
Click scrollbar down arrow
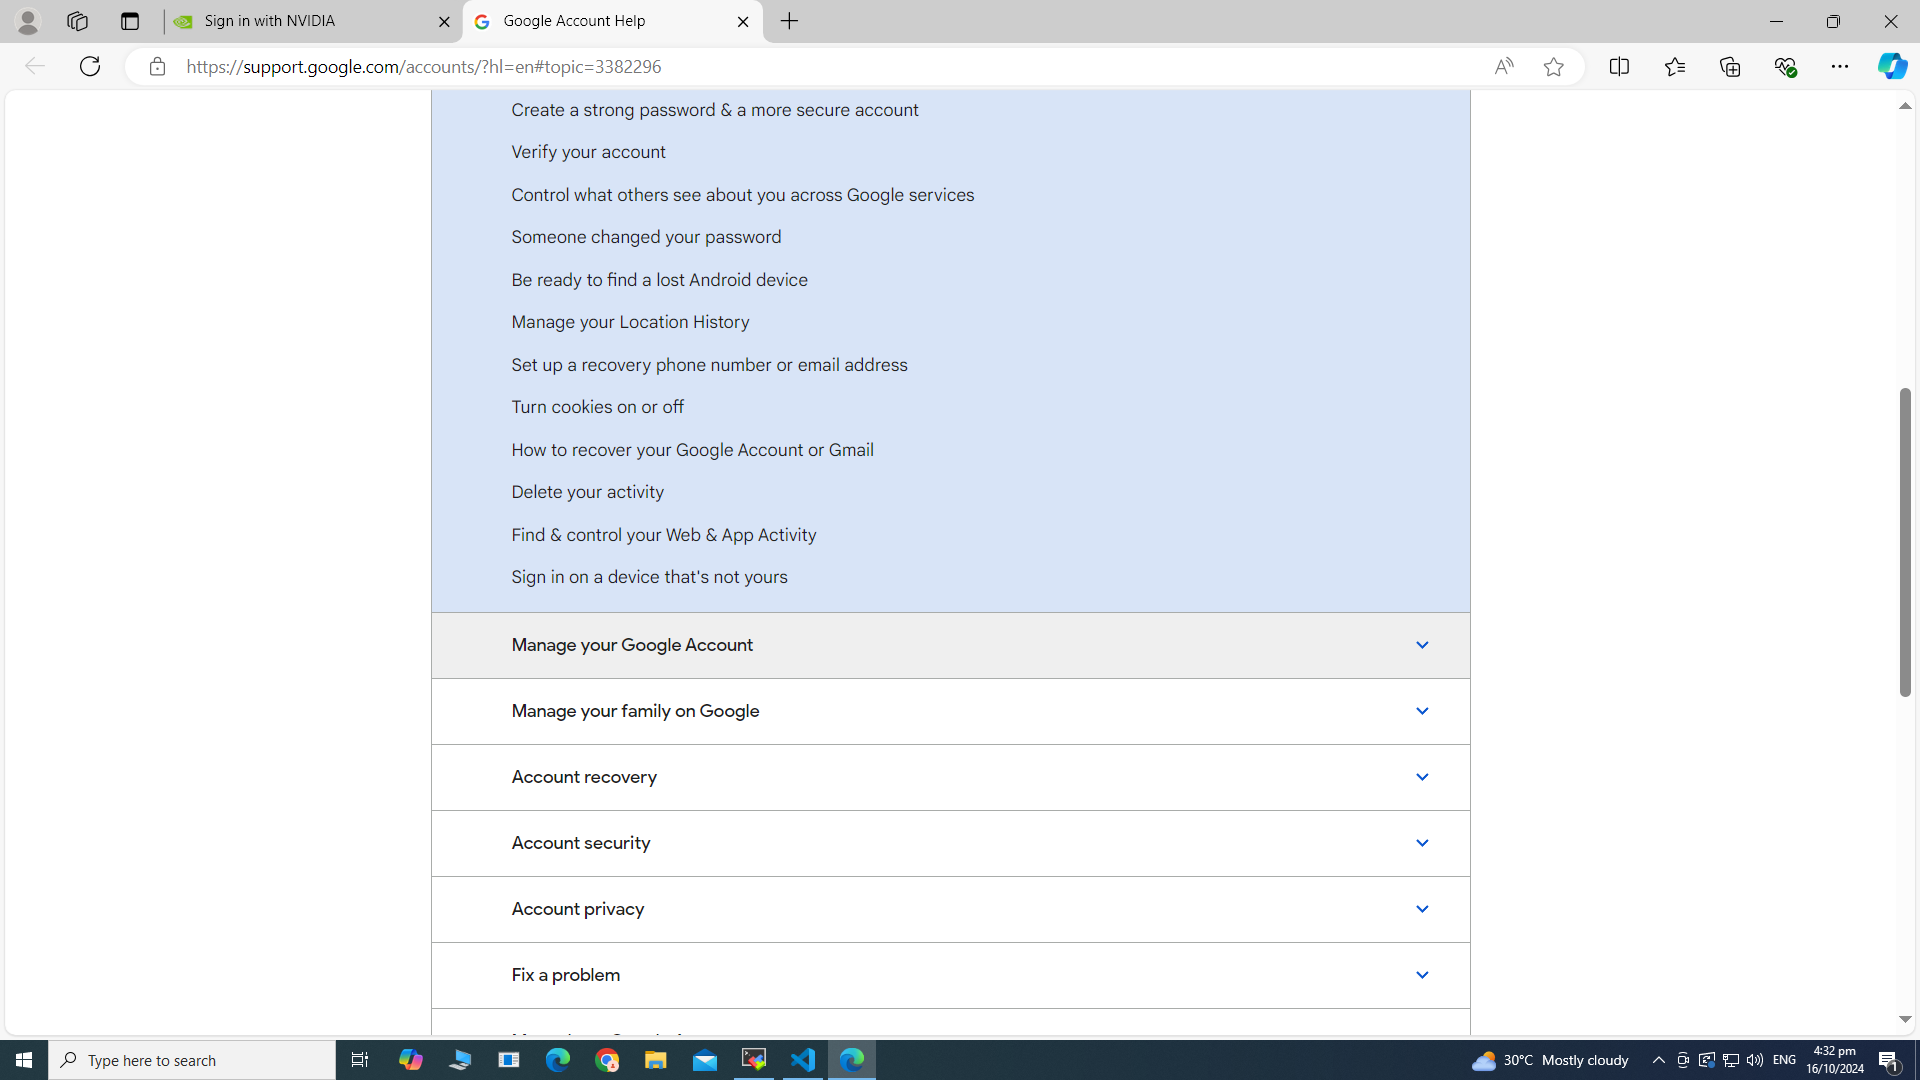(x=1904, y=1019)
